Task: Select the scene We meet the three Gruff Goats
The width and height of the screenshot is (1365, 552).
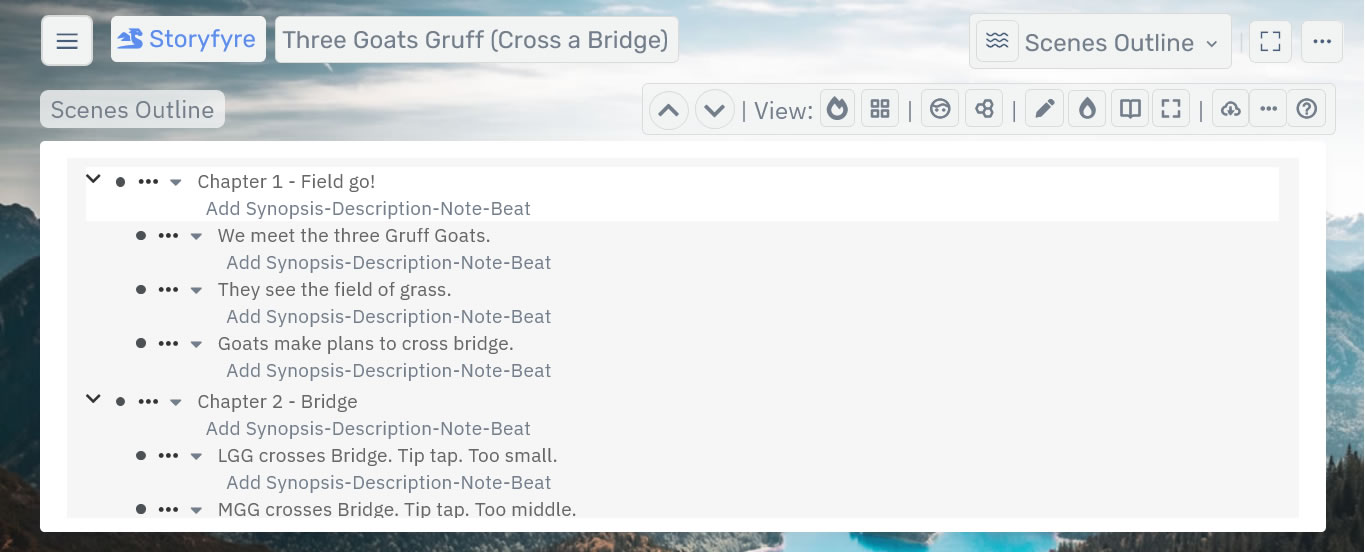Action: pyautogui.click(x=354, y=235)
